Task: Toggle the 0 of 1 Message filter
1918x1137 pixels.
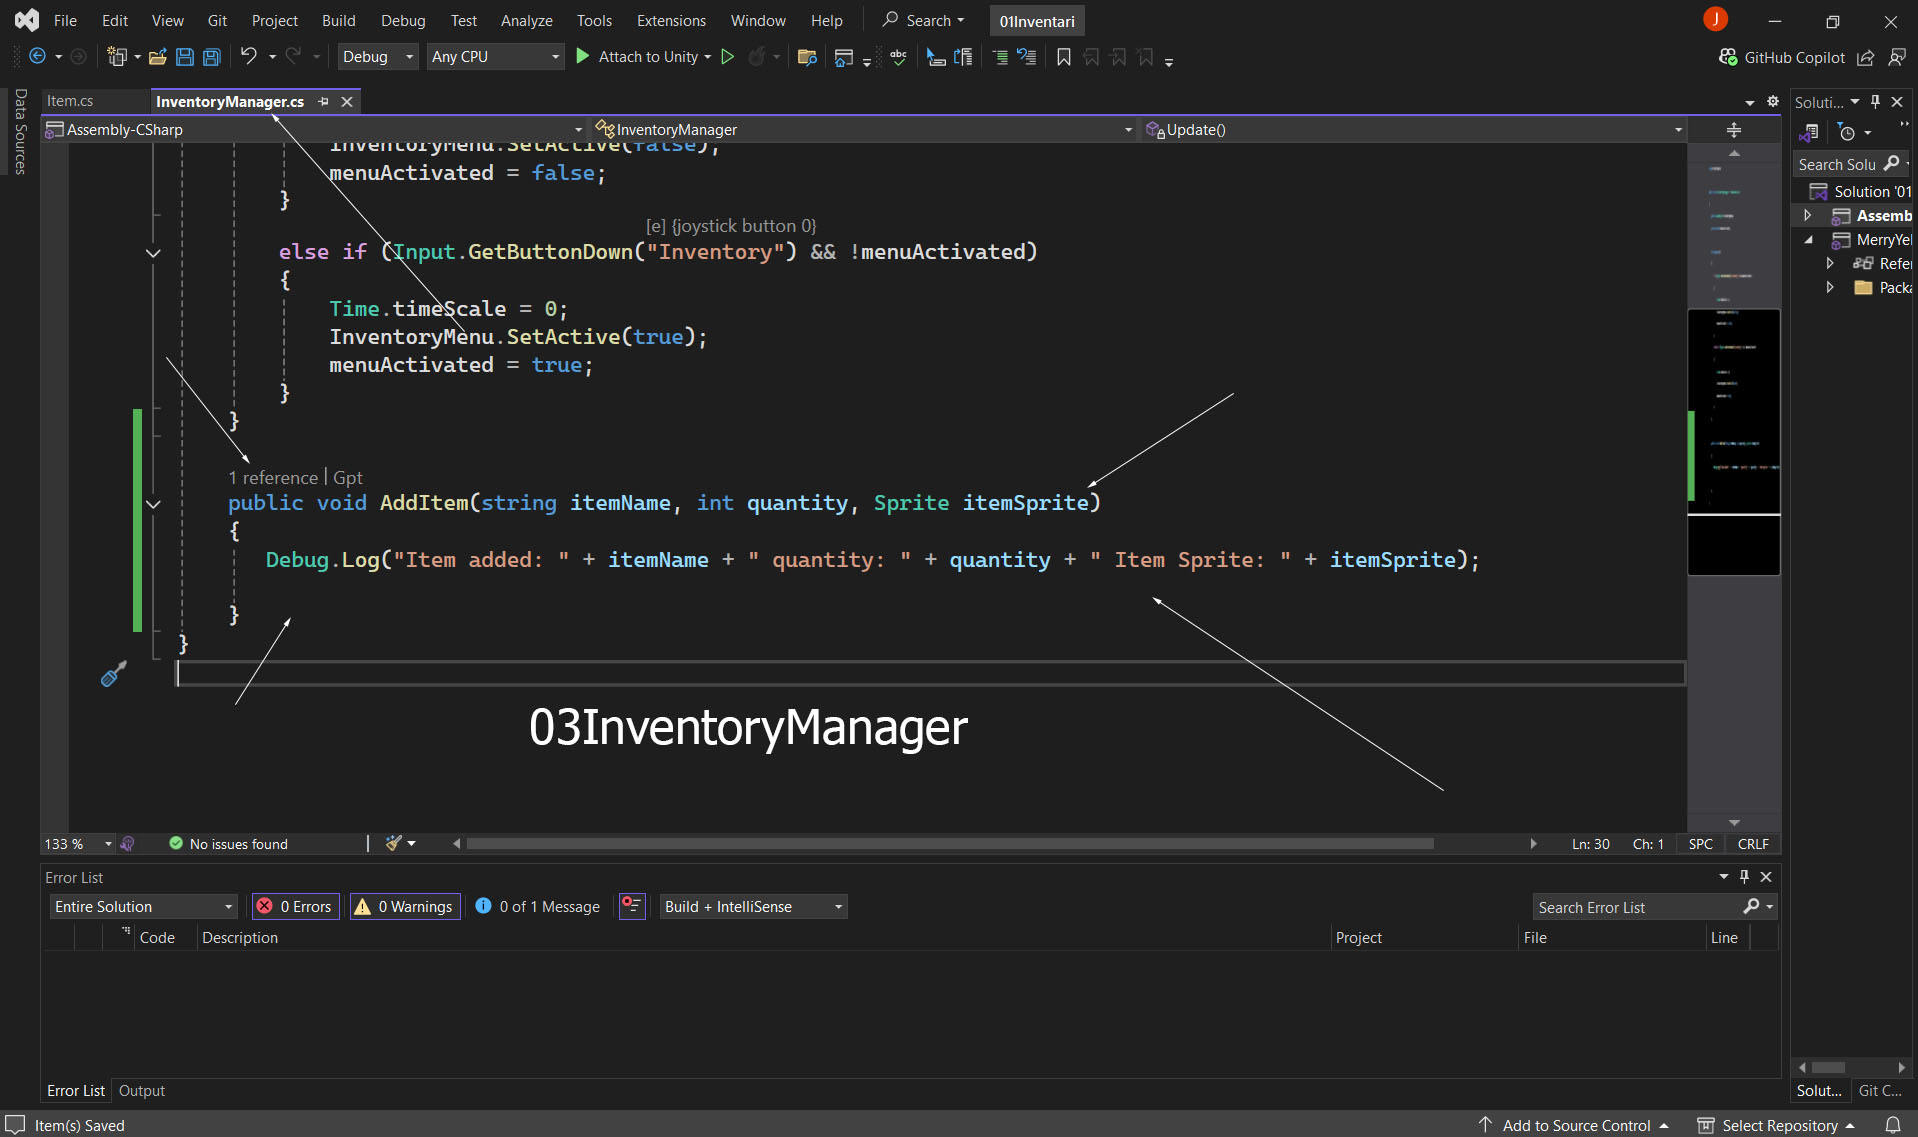Action: tap(538, 906)
